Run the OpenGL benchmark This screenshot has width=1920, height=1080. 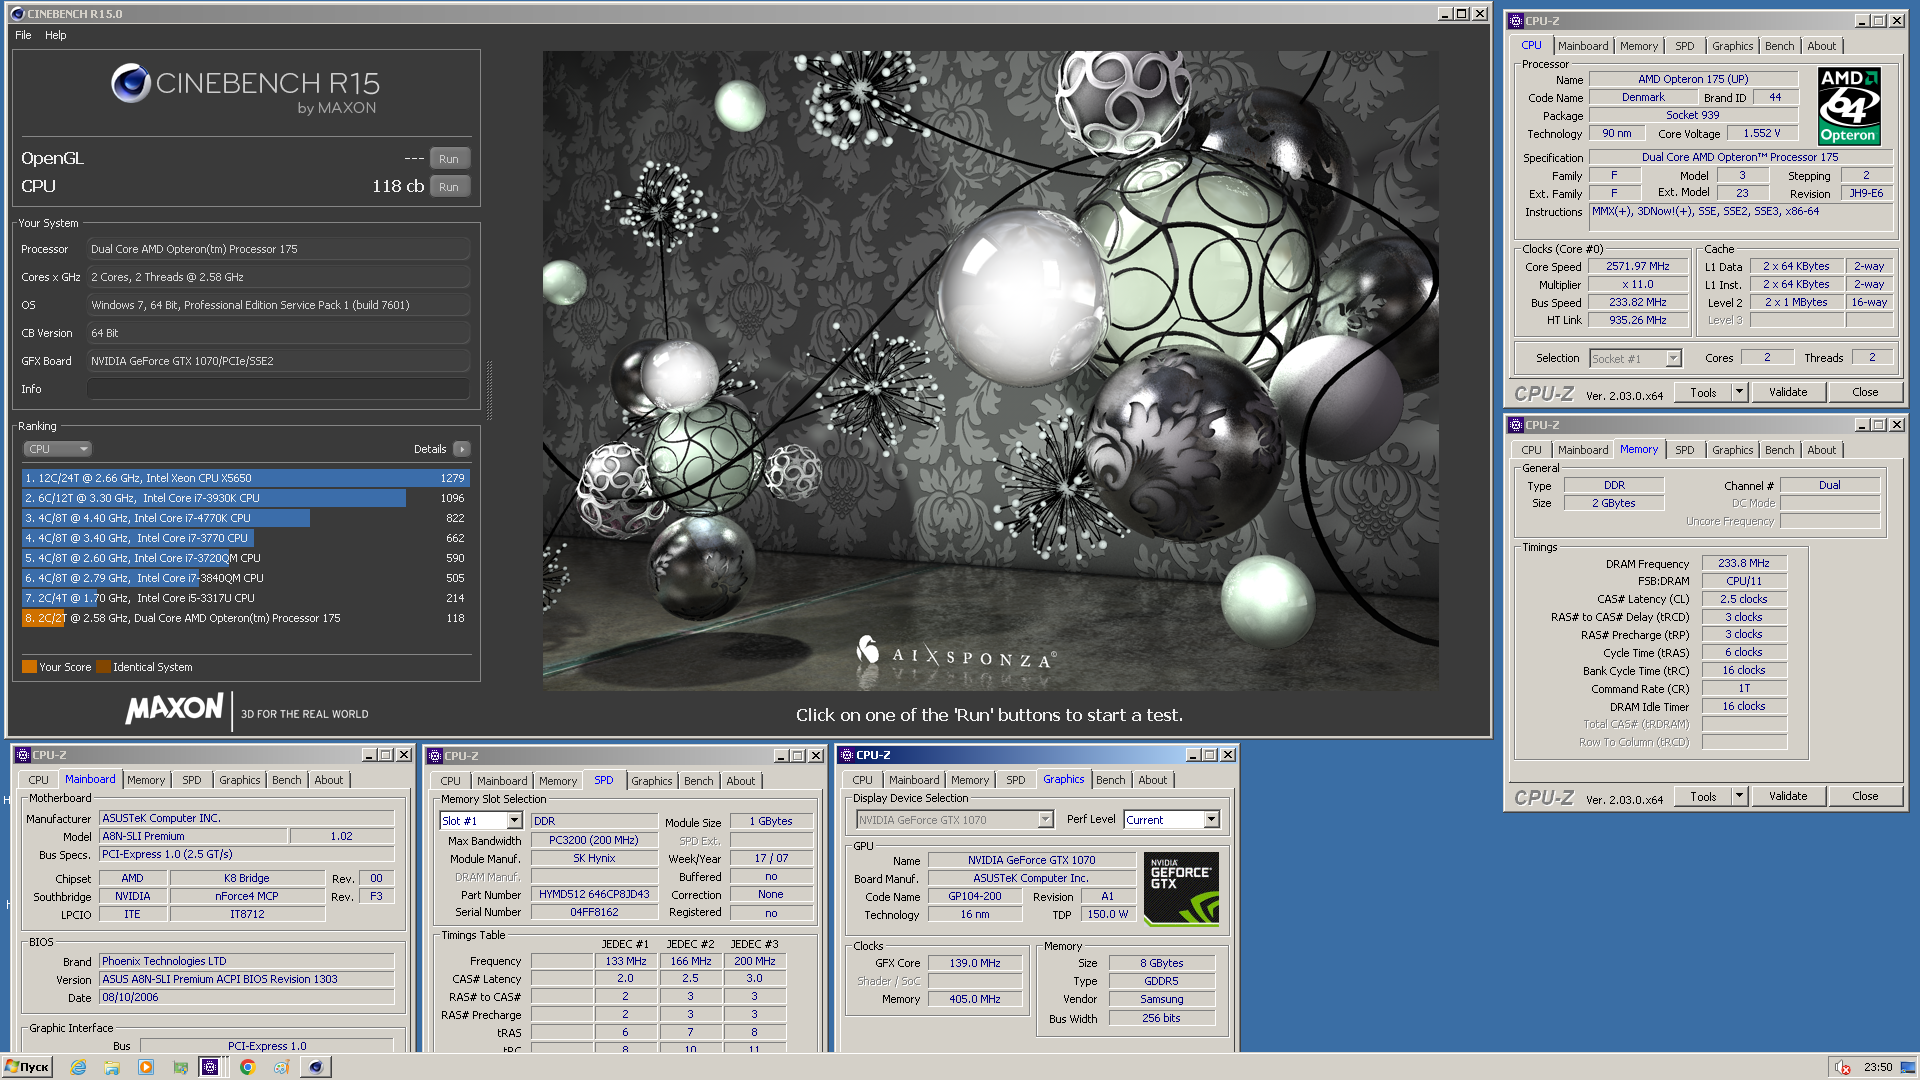pyautogui.click(x=449, y=159)
